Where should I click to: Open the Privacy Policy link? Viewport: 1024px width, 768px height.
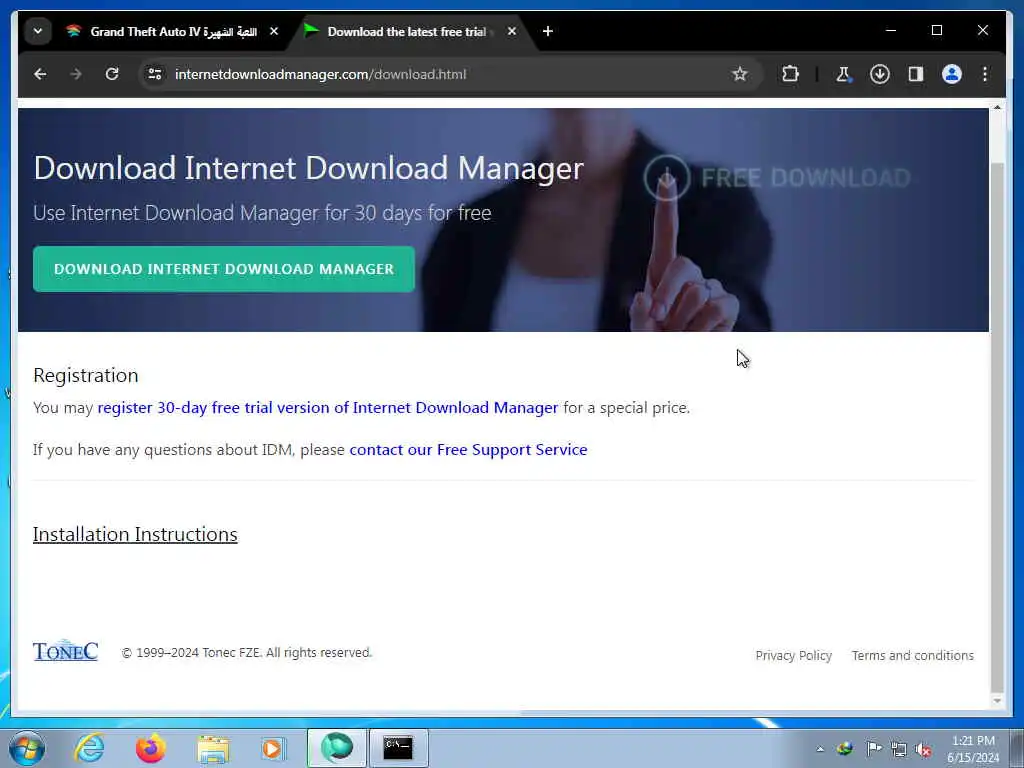tap(793, 655)
